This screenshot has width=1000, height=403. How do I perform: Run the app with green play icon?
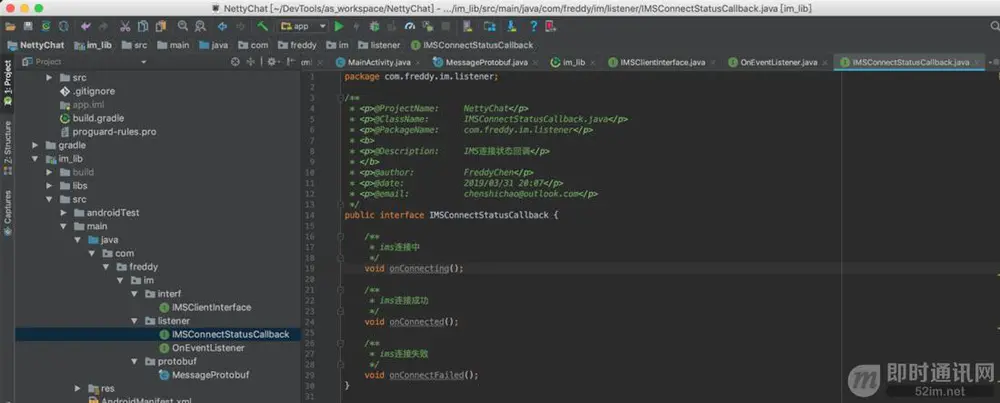coord(339,26)
